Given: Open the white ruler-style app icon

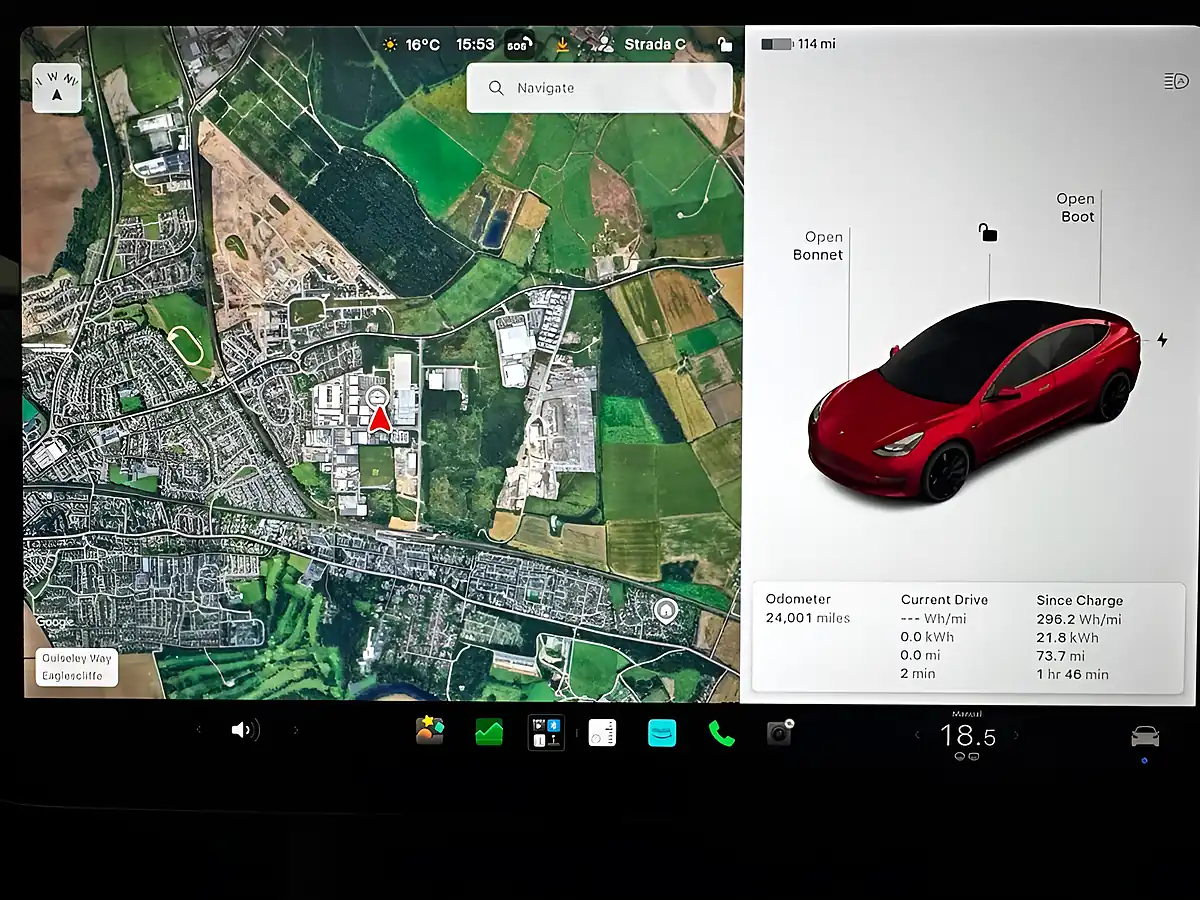Looking at the screenshot, I should pos(602,733).
